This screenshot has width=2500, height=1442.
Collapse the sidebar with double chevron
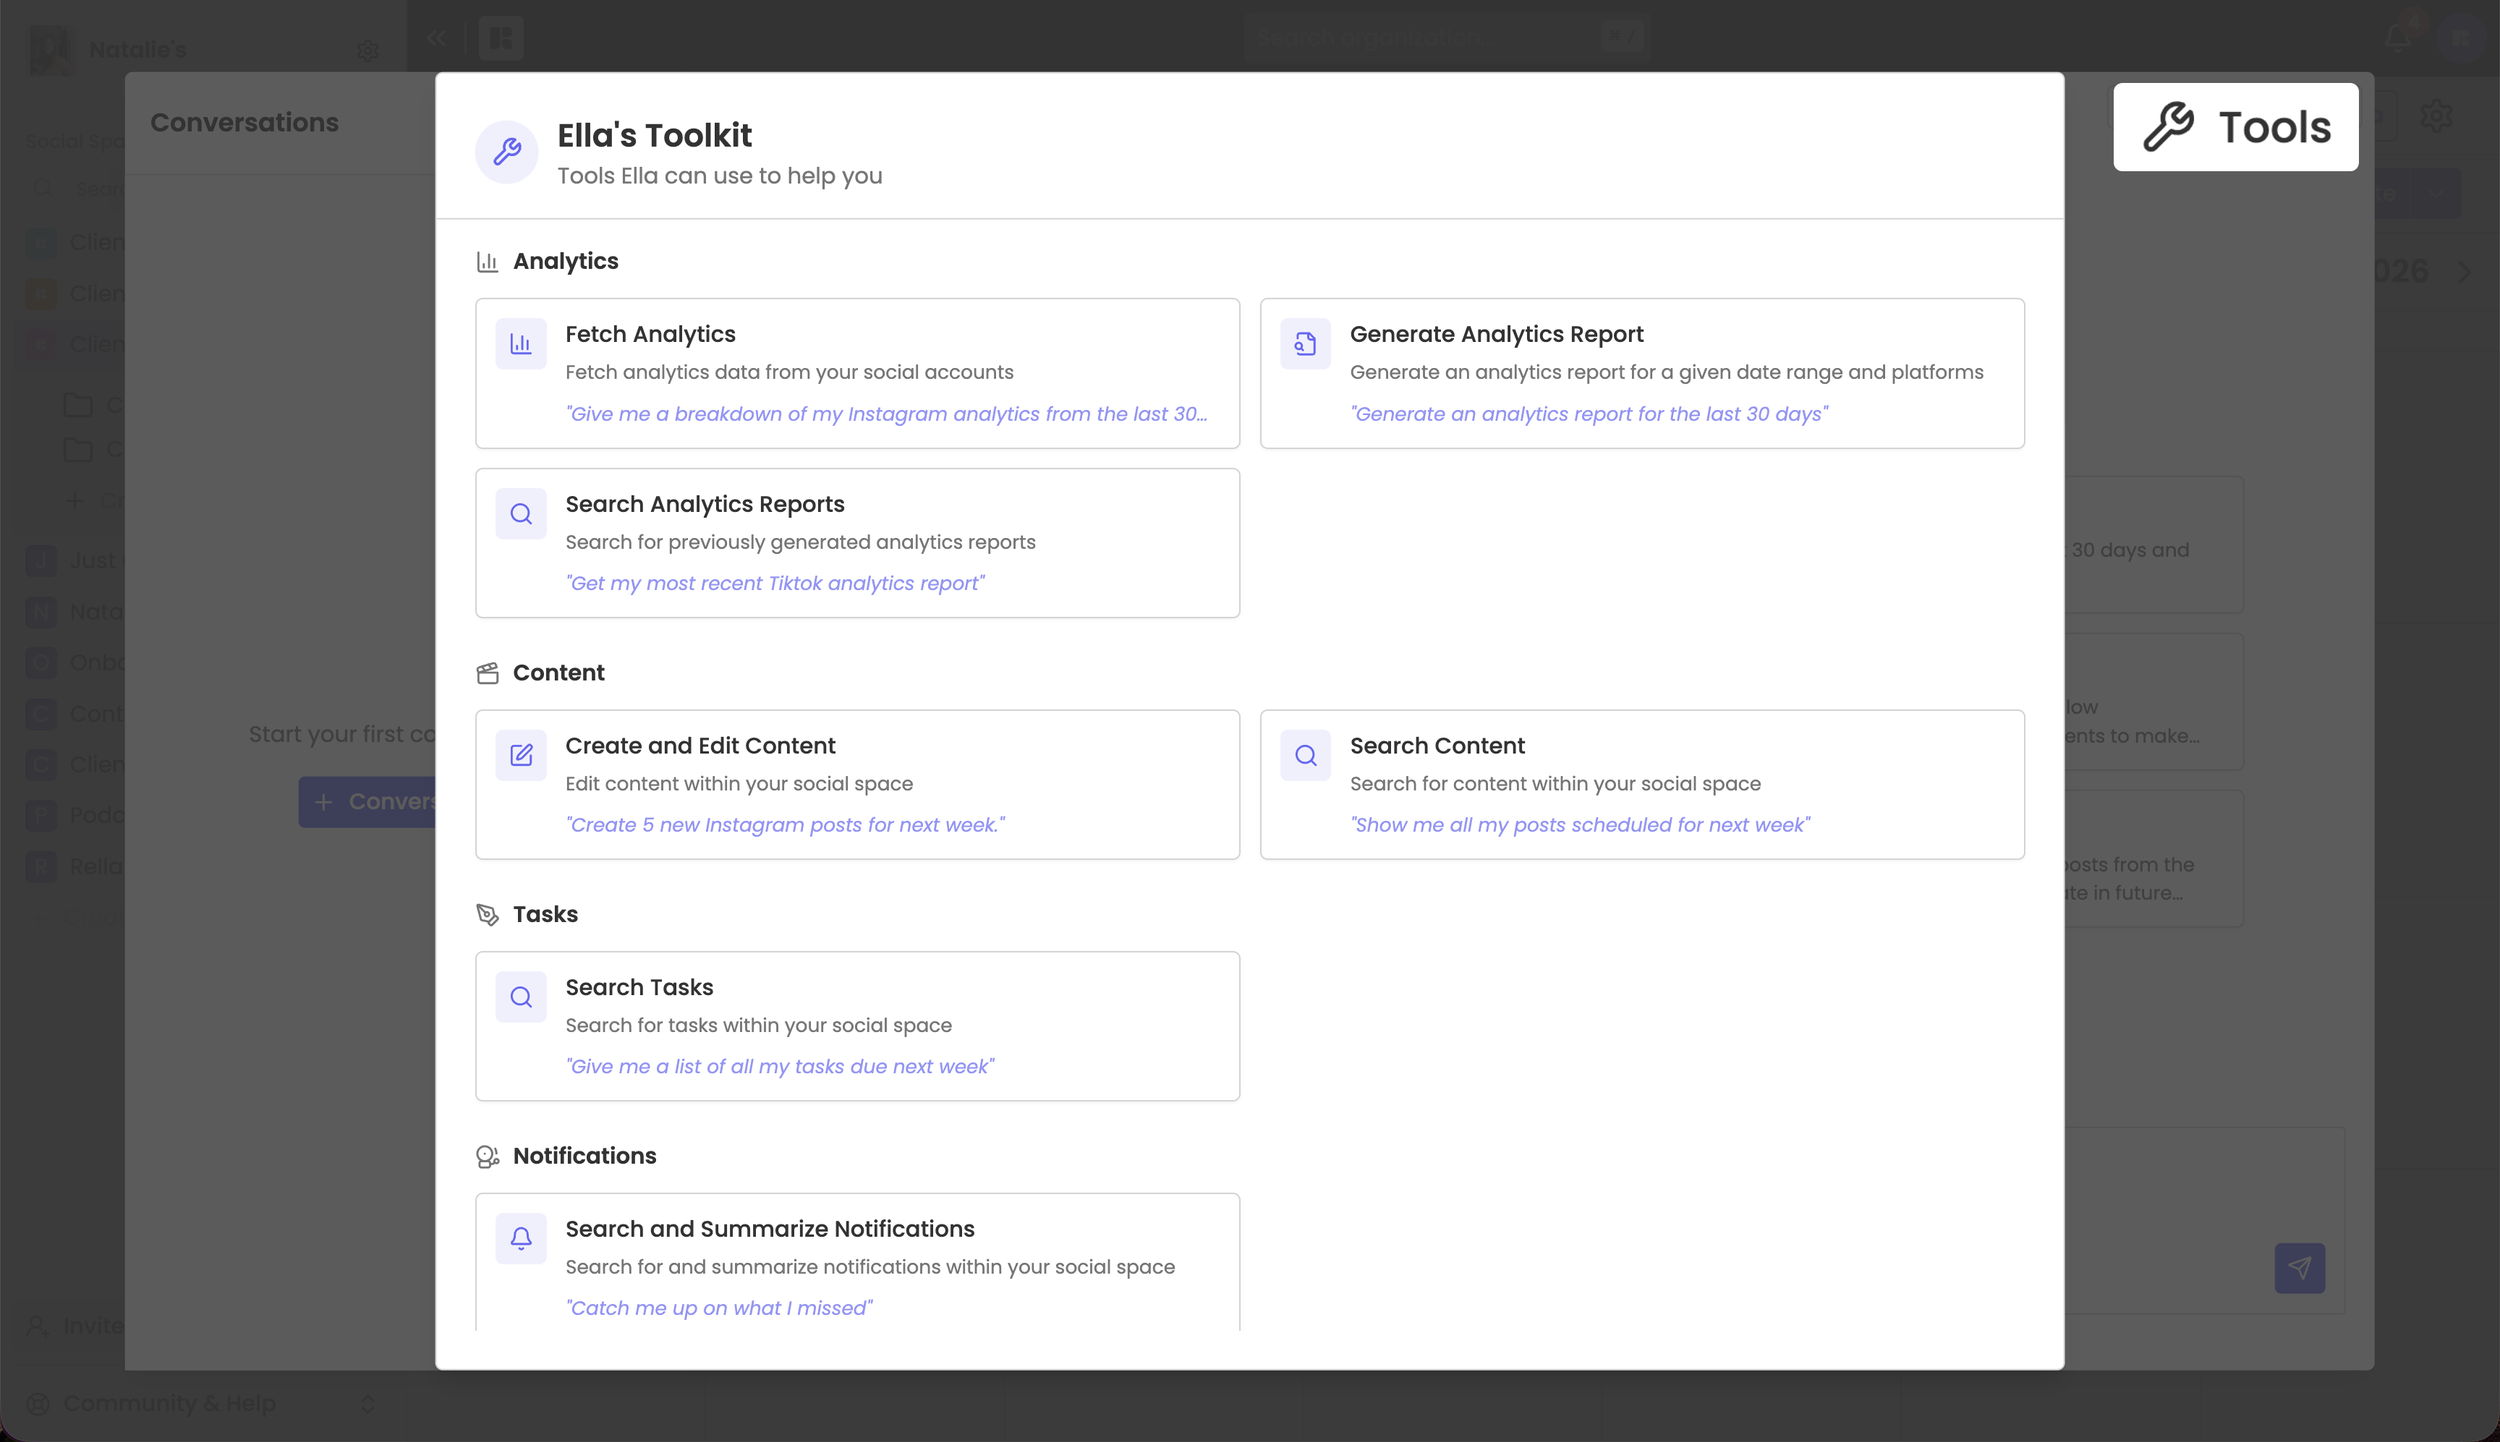[x=437, y=39]
